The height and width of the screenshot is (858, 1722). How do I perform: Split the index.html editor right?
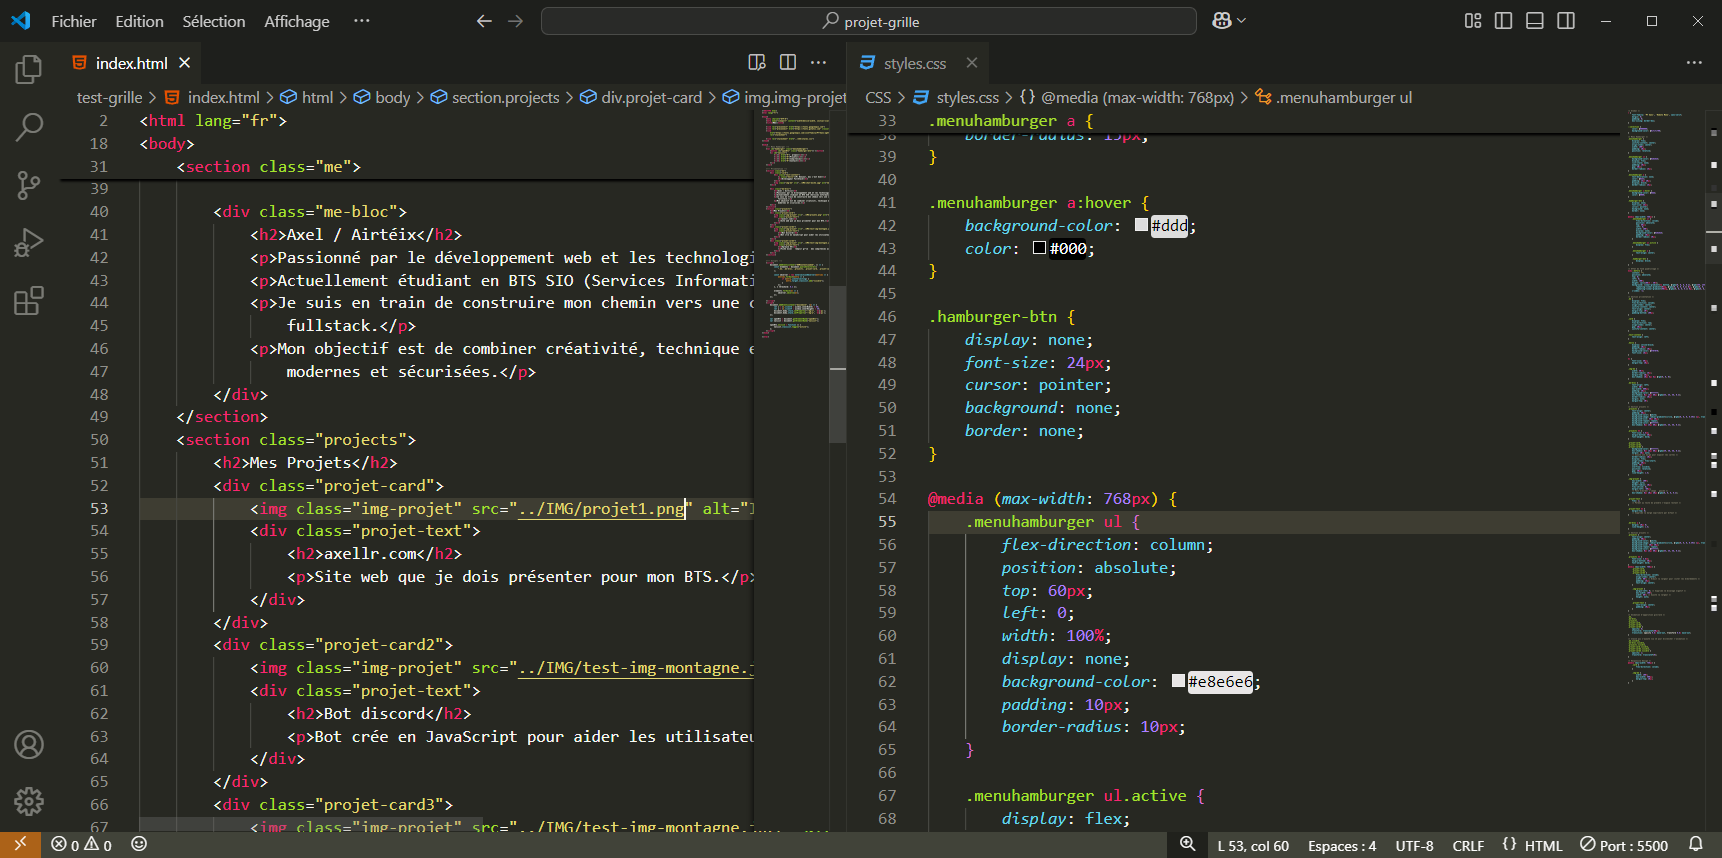click(x=788, y=62)
